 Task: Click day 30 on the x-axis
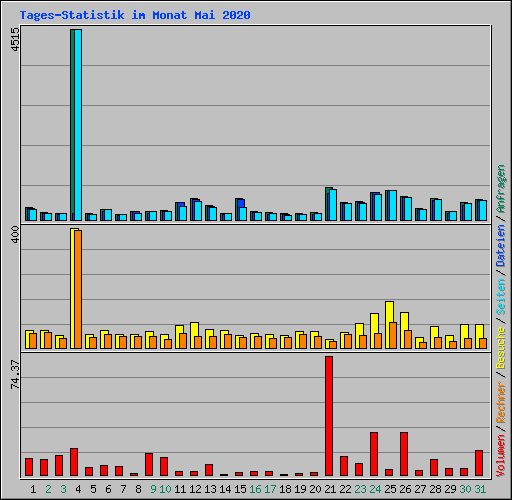click(x=465, y=489)
